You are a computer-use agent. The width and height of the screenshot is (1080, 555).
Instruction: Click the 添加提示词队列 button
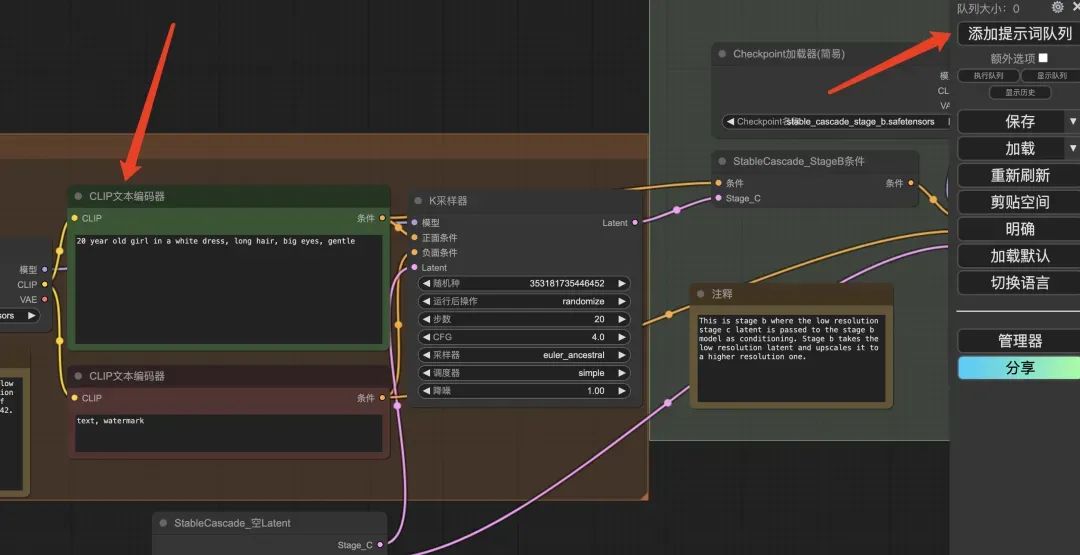click(x=1018, y=33)
